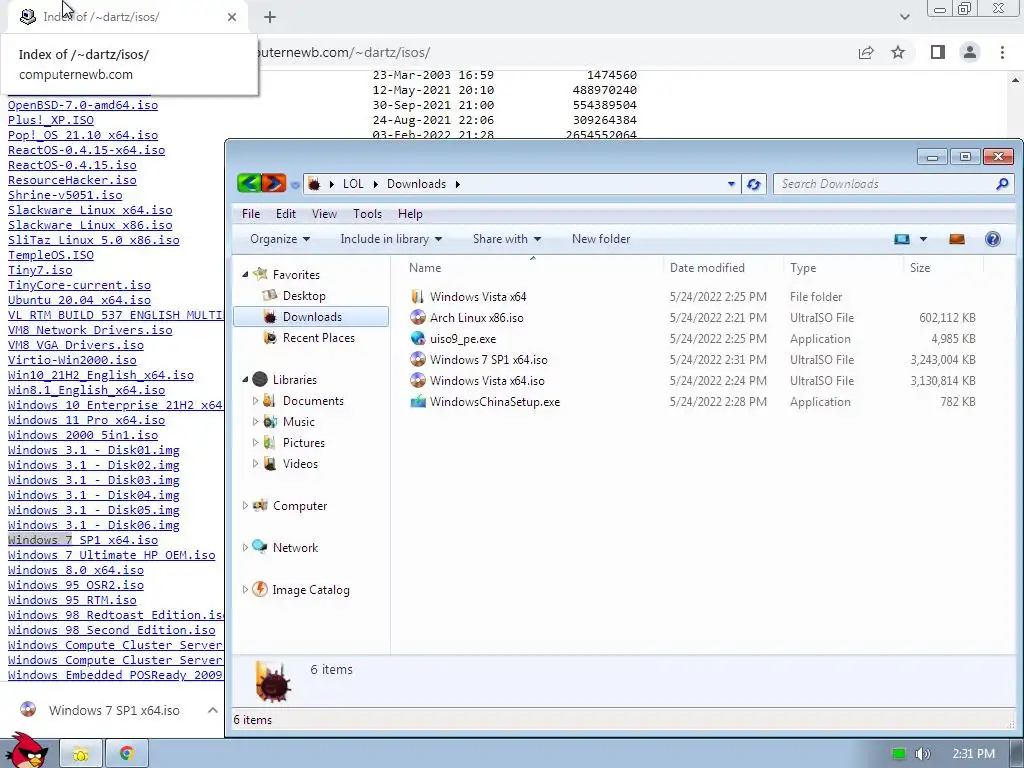Click the Explorer forward arrow button

pos(274,184)
